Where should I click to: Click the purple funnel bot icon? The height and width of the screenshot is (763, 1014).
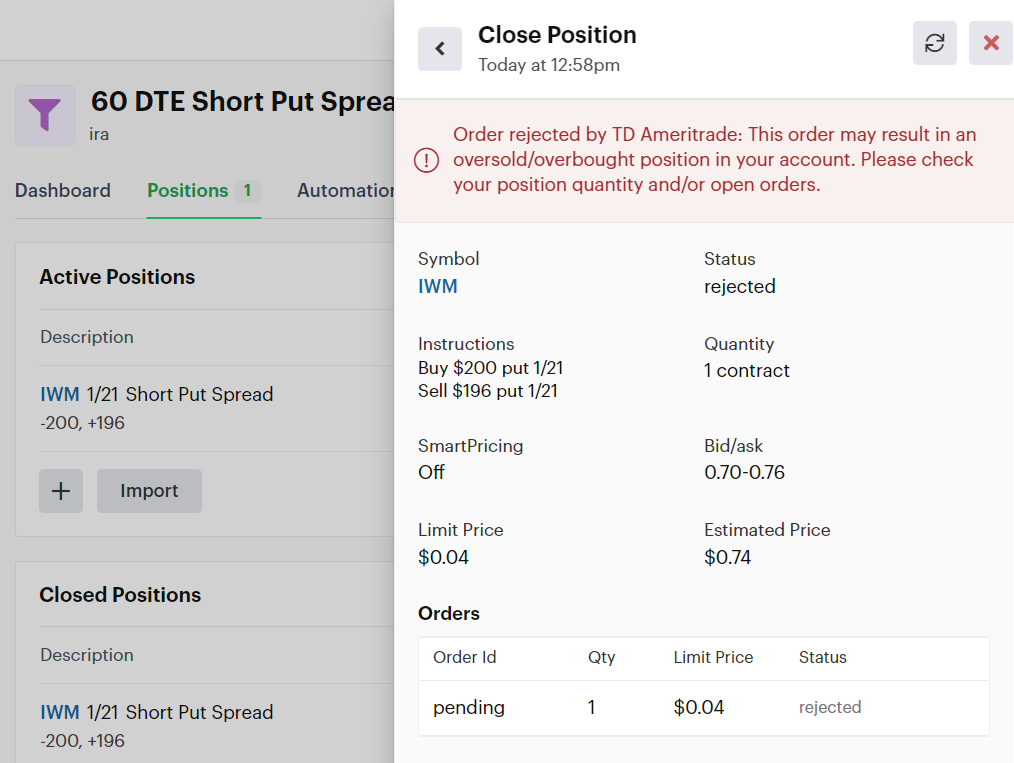click(x=45, y=115)
